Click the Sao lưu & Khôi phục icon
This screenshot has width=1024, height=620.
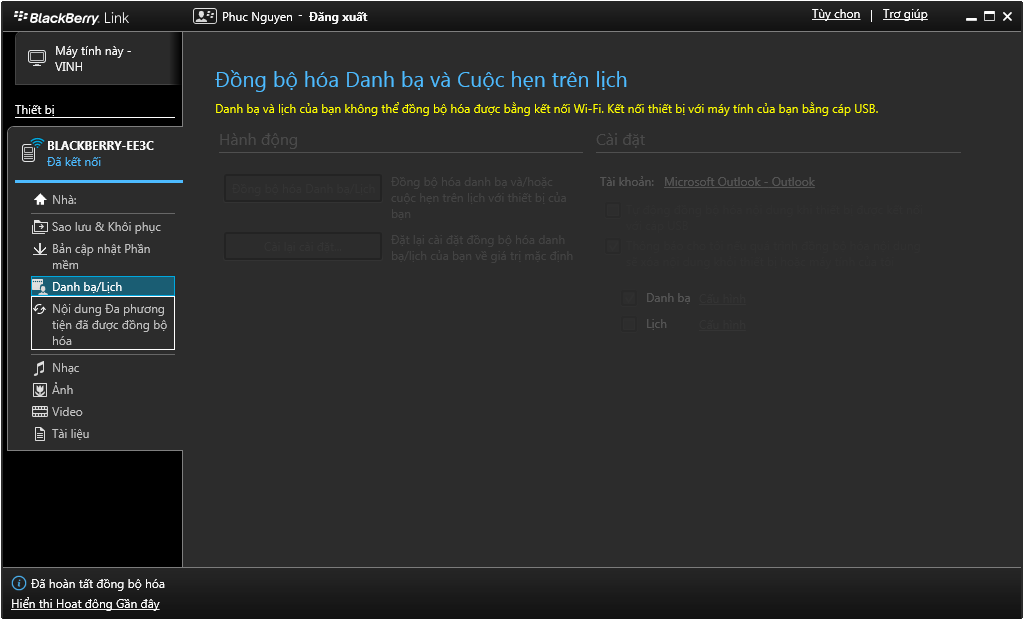coord(40,227)
